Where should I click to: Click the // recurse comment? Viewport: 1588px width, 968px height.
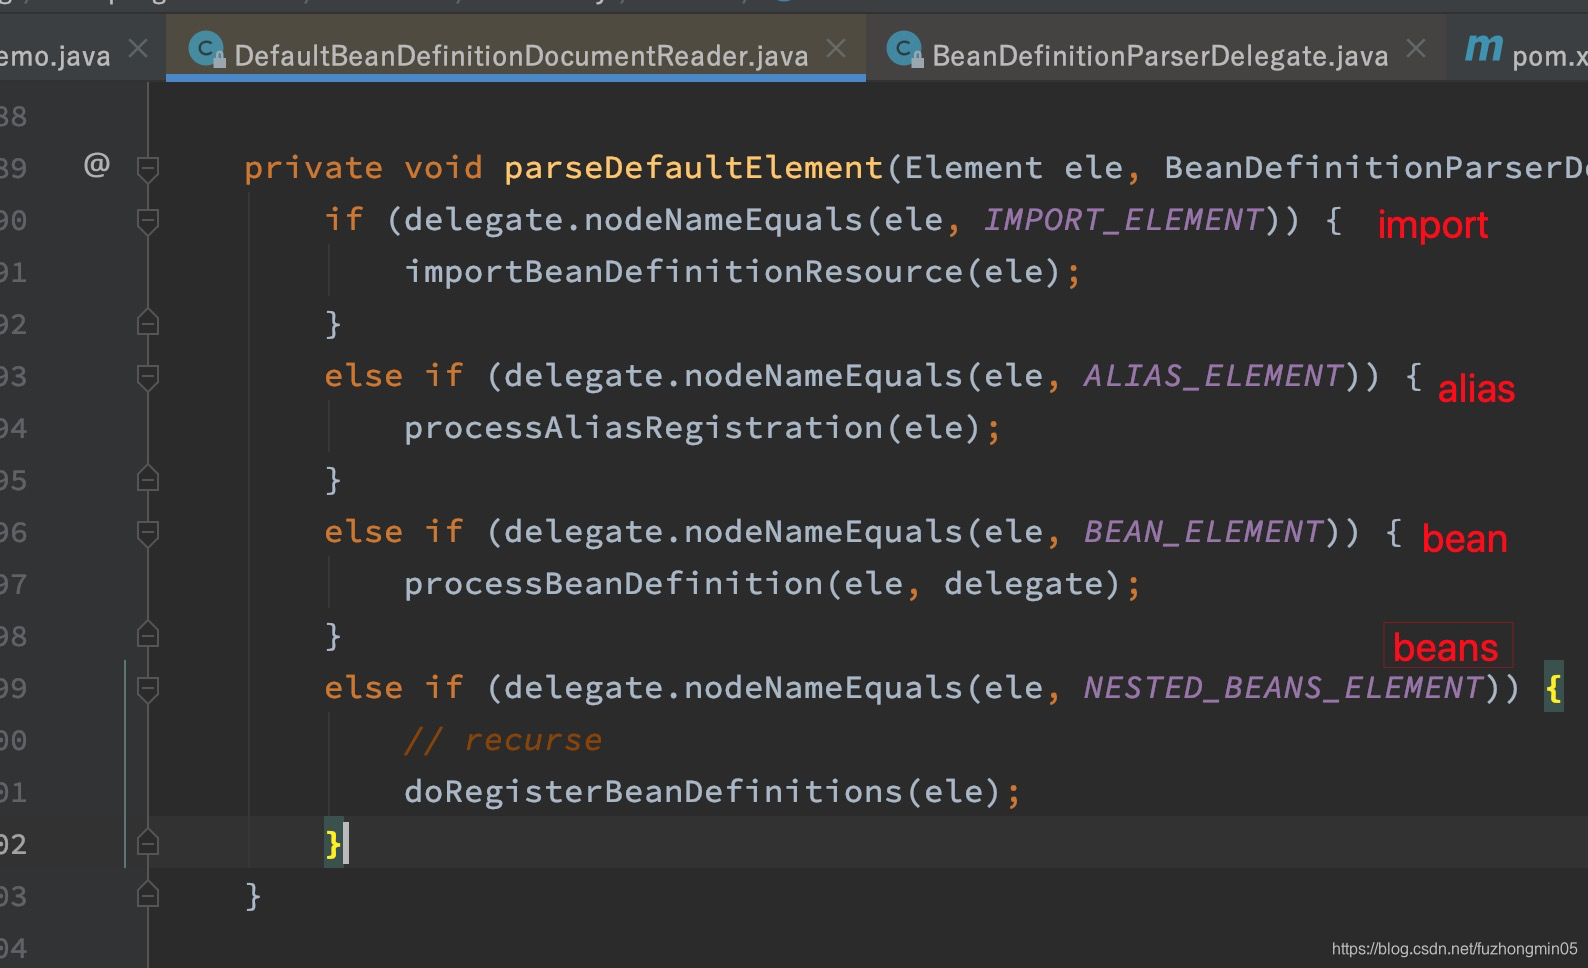503,740
